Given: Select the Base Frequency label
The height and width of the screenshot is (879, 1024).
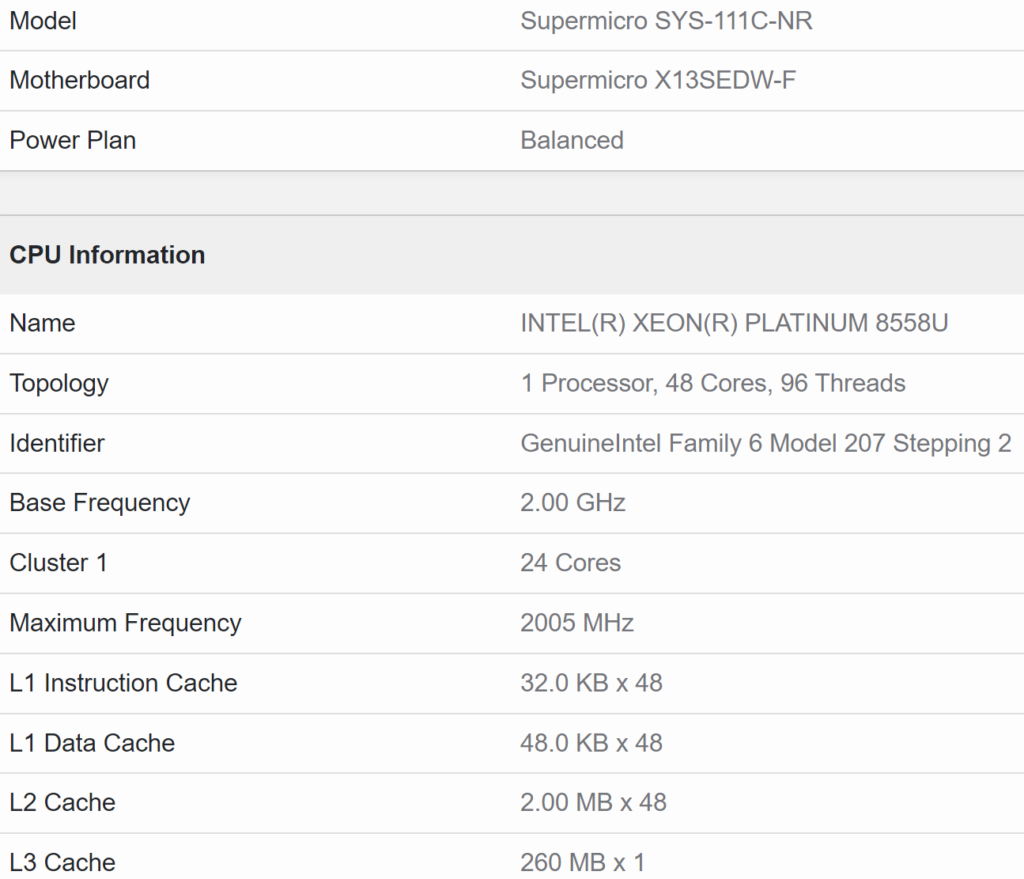Looking at the screenshot, I should tap(99, 503).
